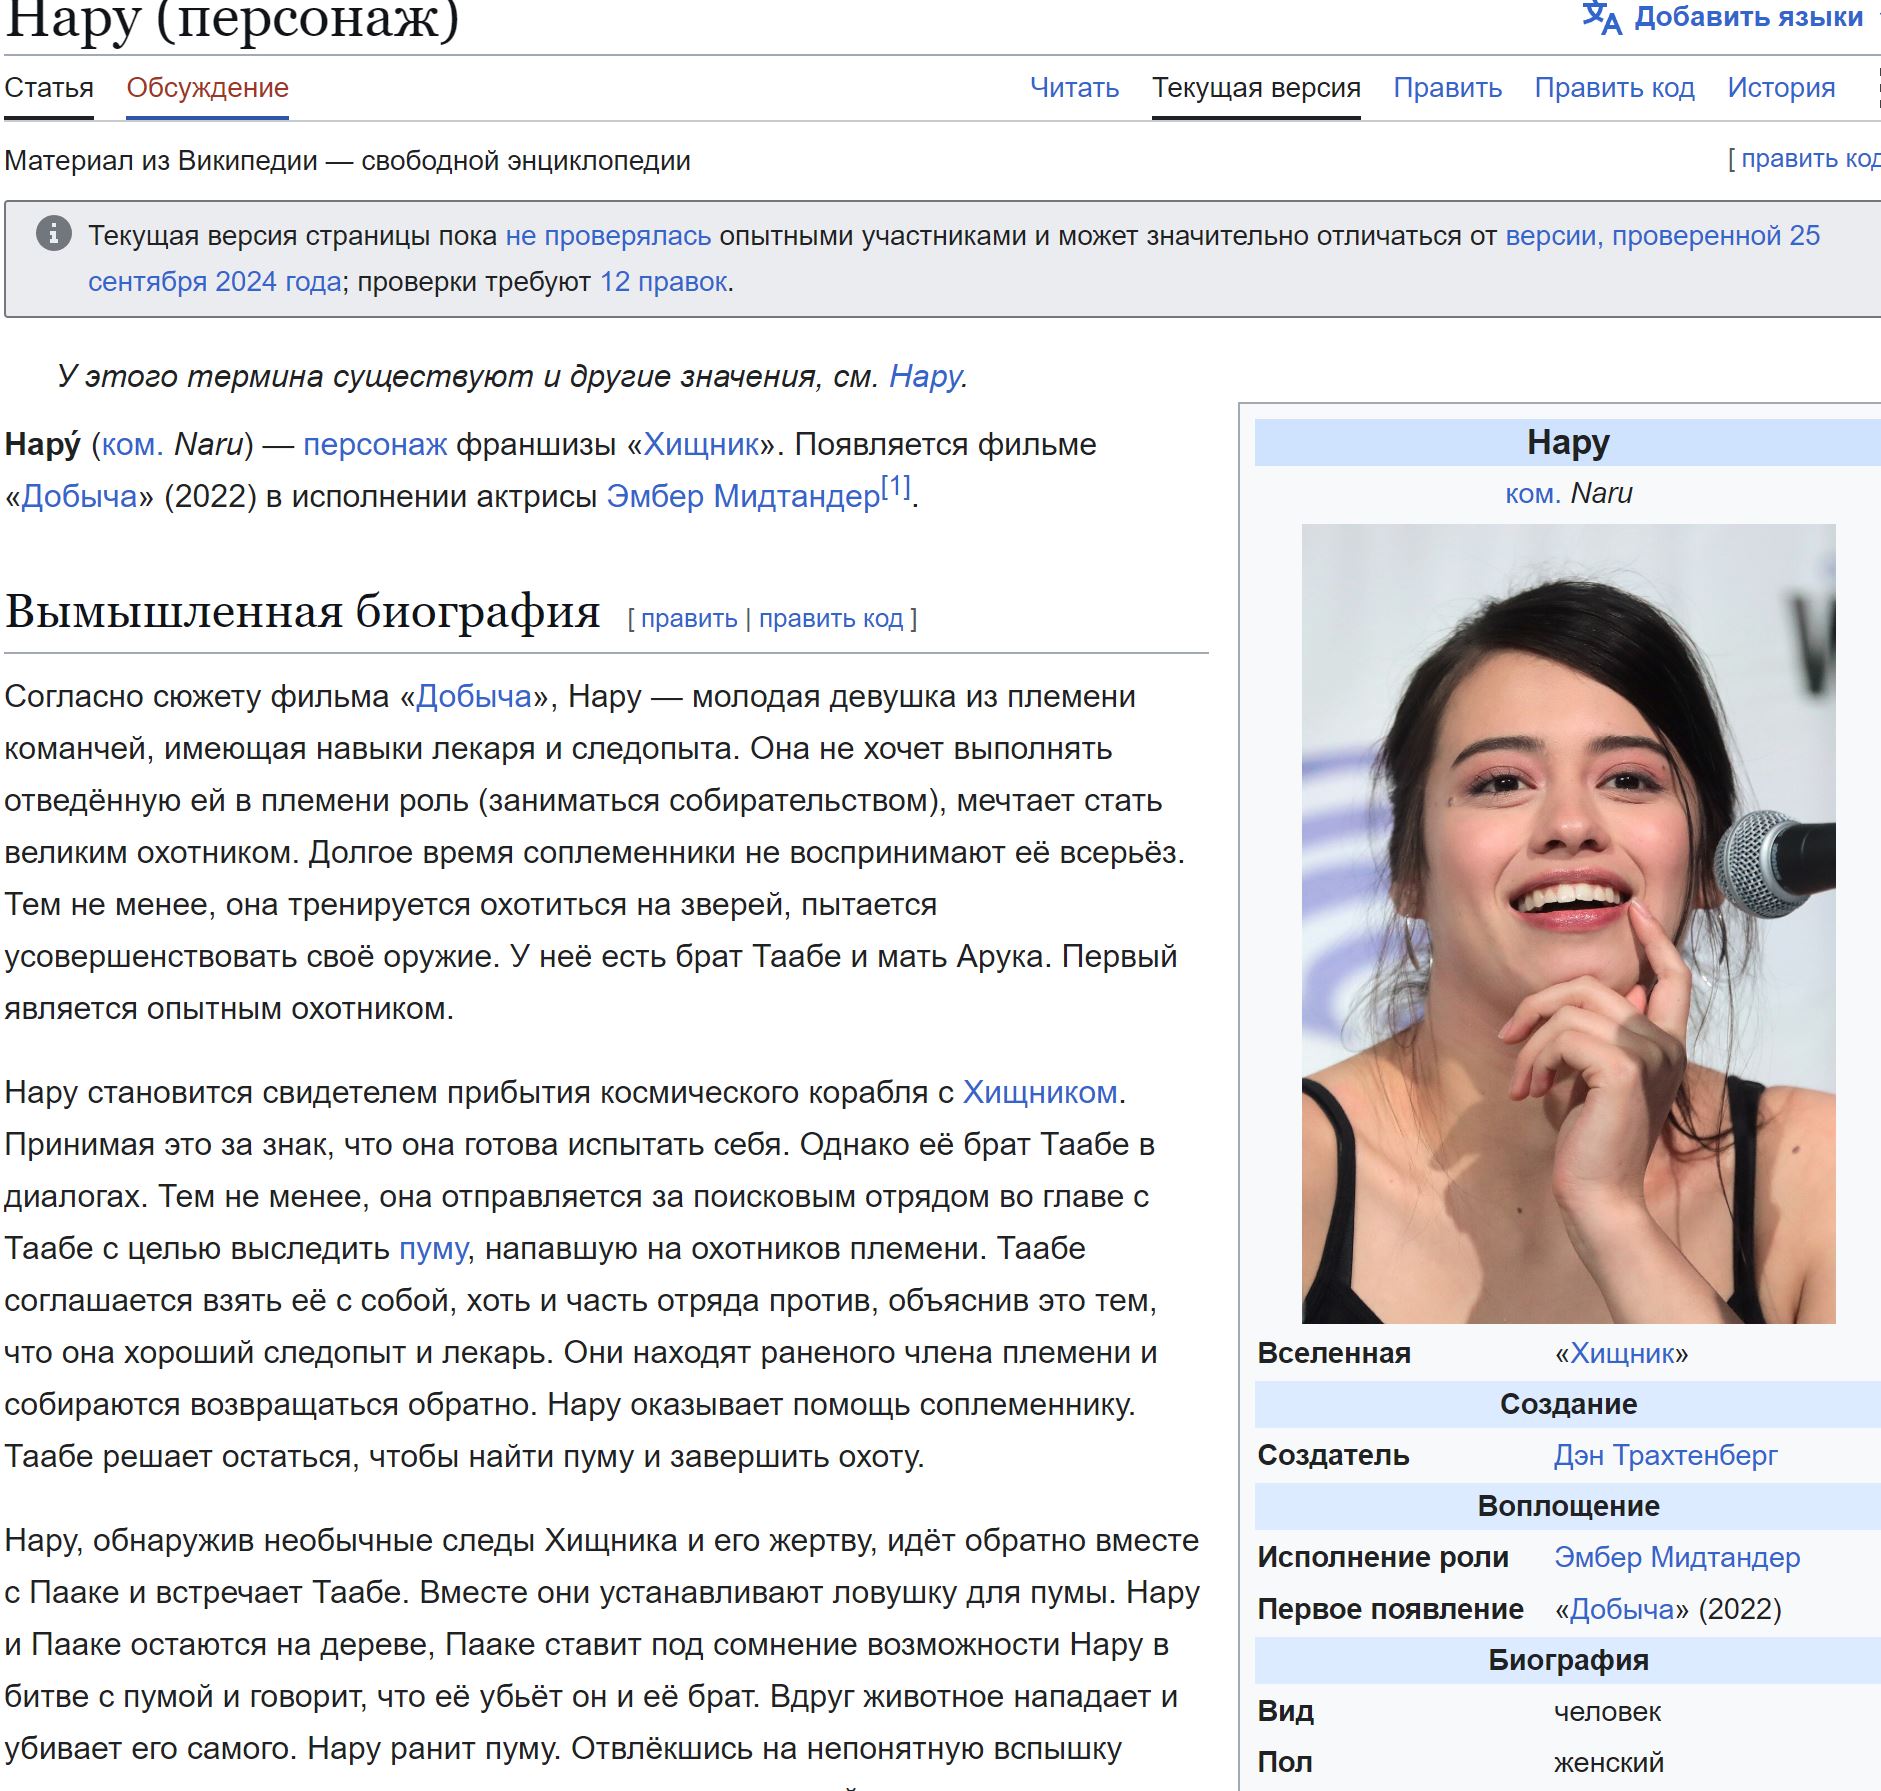Click the Исполнение роли infobox row label
Screen dimensions: 1881x1791
(1383, 1557)
